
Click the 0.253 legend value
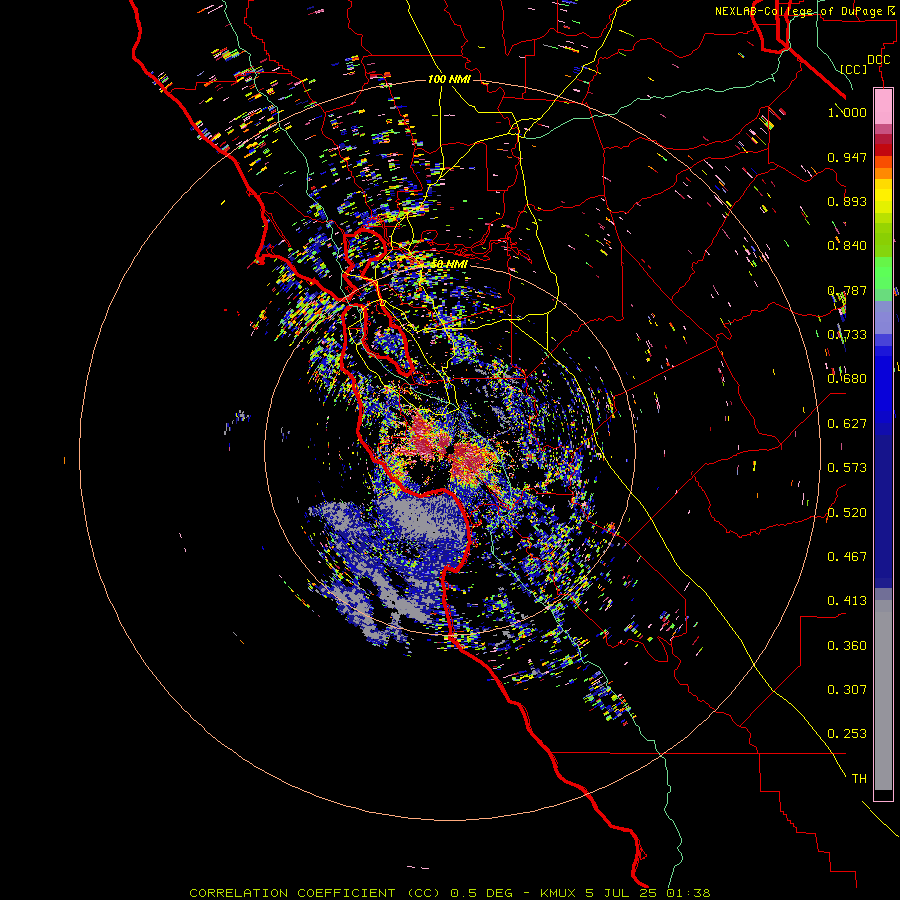847,734
